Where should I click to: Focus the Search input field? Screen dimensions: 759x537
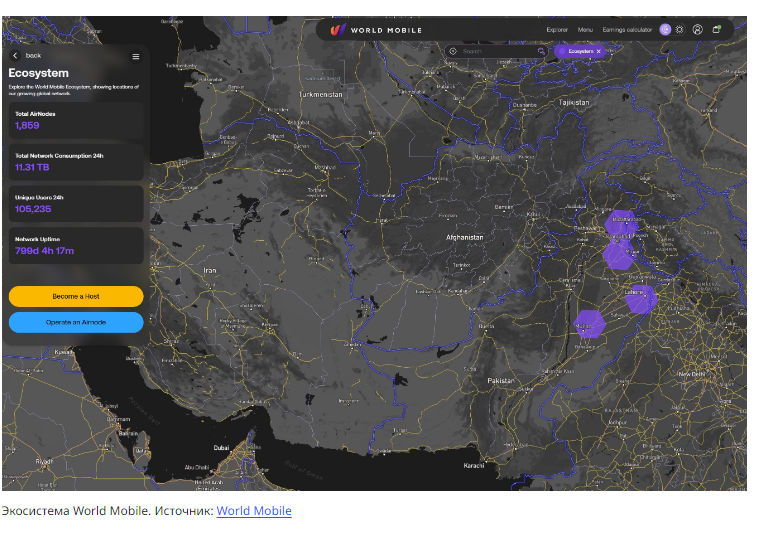(x=498, y=51)
